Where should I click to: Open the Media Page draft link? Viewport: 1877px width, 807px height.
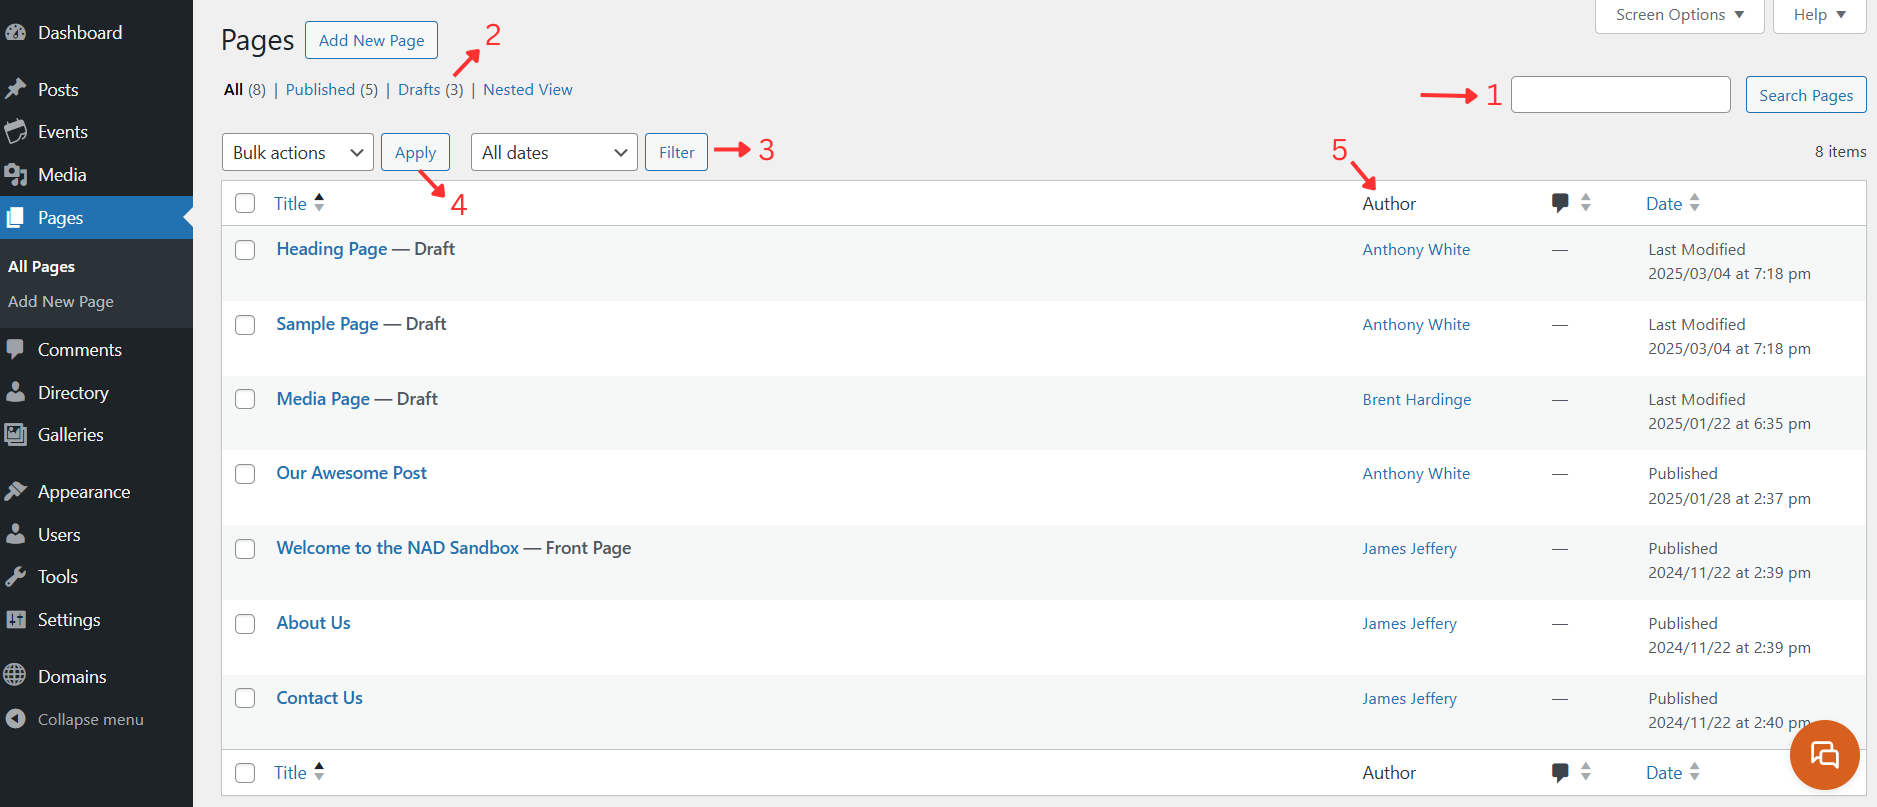tap(323, 399)
